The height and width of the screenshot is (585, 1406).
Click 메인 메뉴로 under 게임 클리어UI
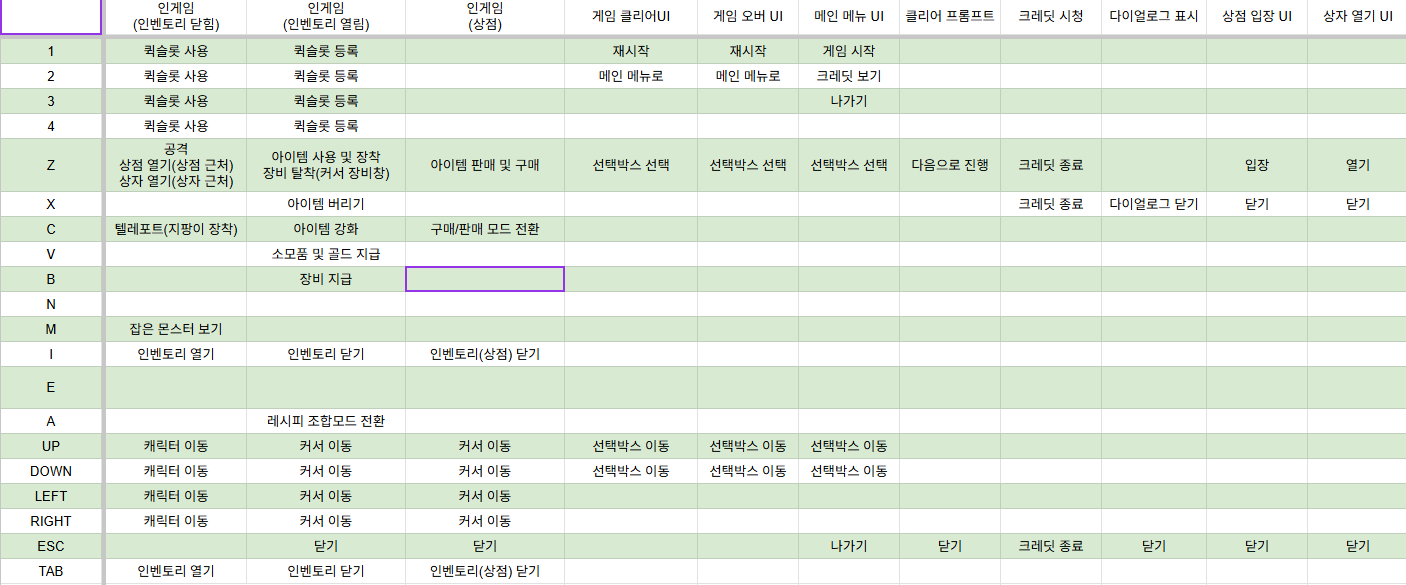(x=631, y=76)
